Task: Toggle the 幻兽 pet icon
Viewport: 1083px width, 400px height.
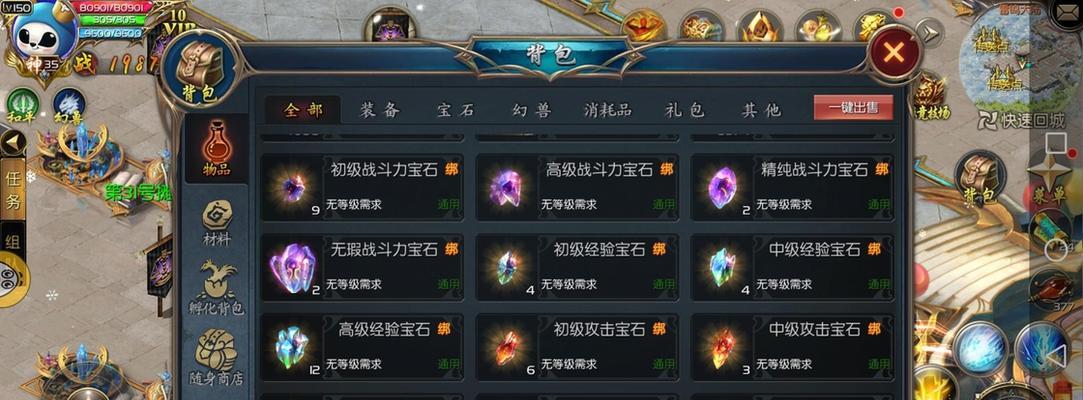Action: point(69,107)
